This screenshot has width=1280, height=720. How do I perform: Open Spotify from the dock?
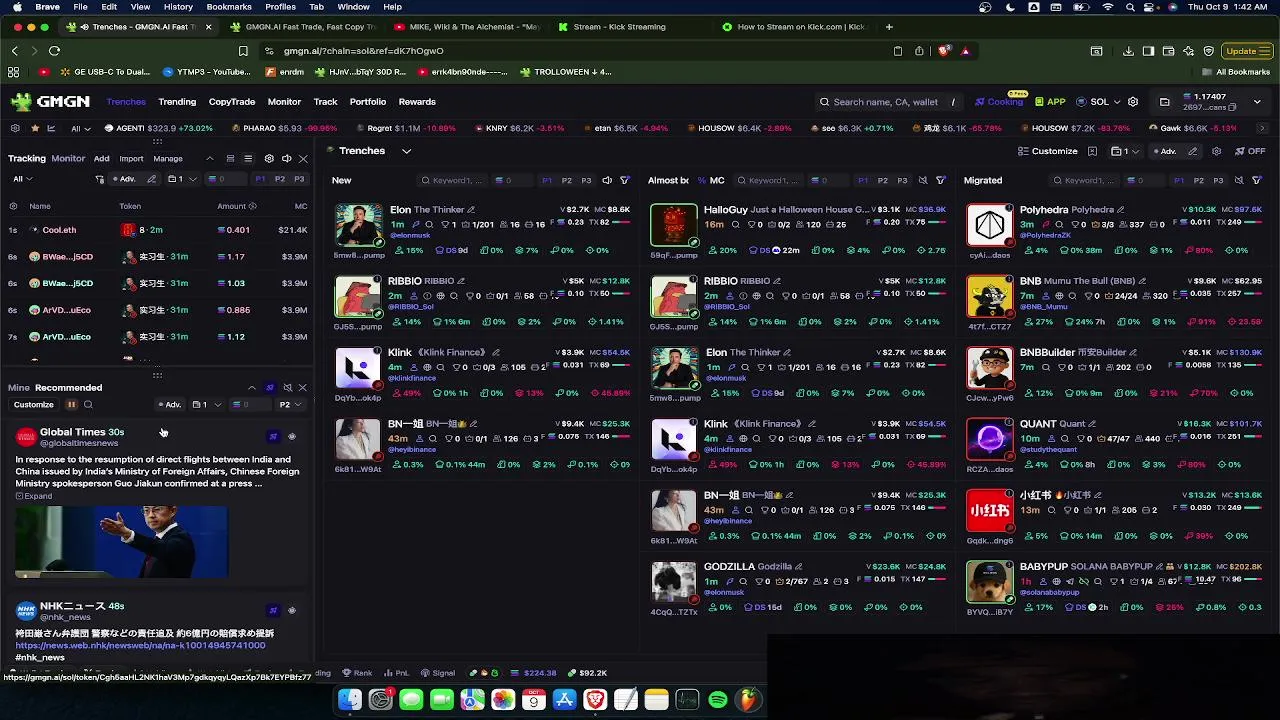tap(718, 700)
